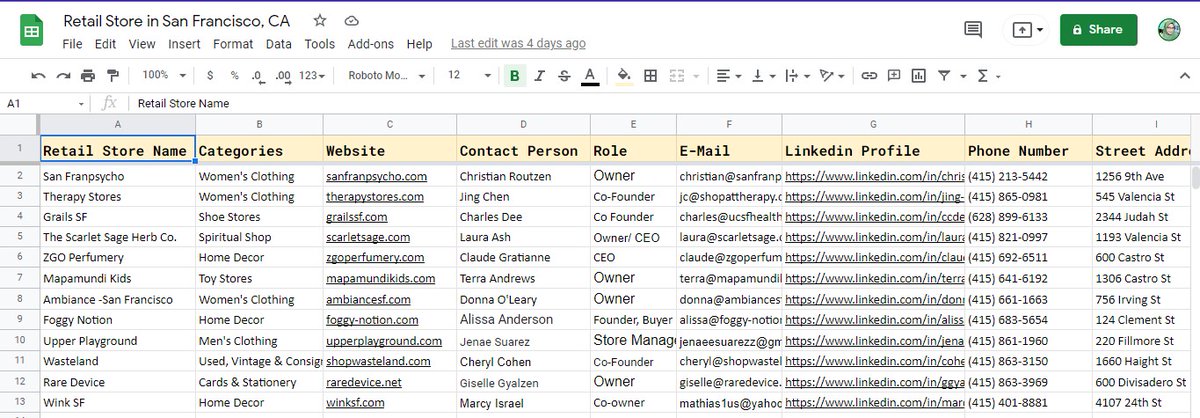
Task: Open the more number formats 123 dropdown
Action: [313, 75]
